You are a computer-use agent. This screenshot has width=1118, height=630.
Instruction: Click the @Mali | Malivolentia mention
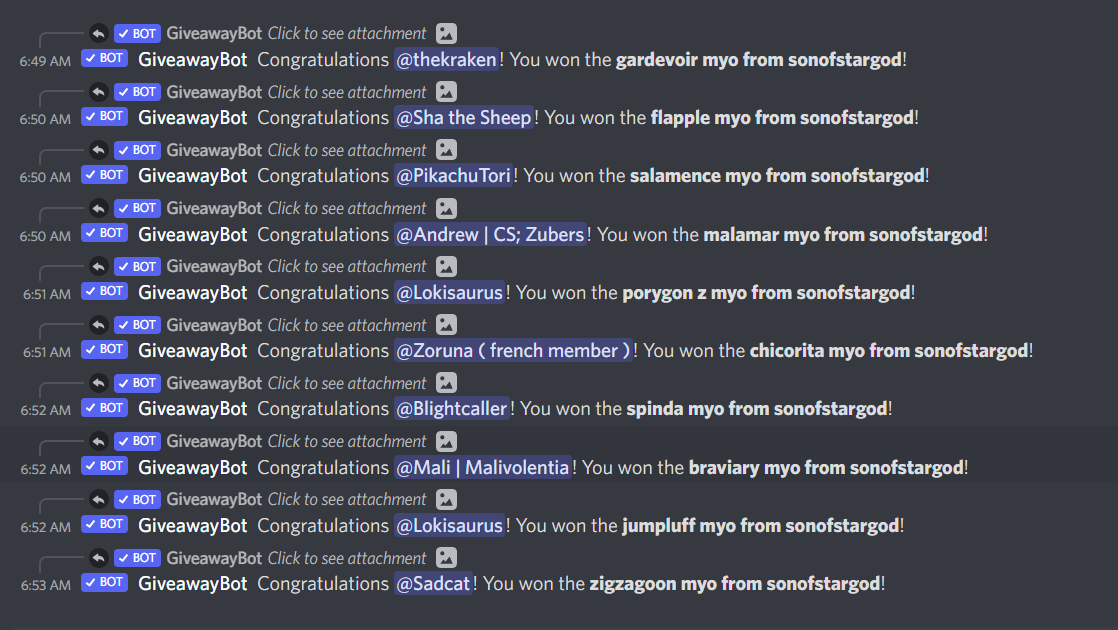pyautogui.click(x=483, y=467)
